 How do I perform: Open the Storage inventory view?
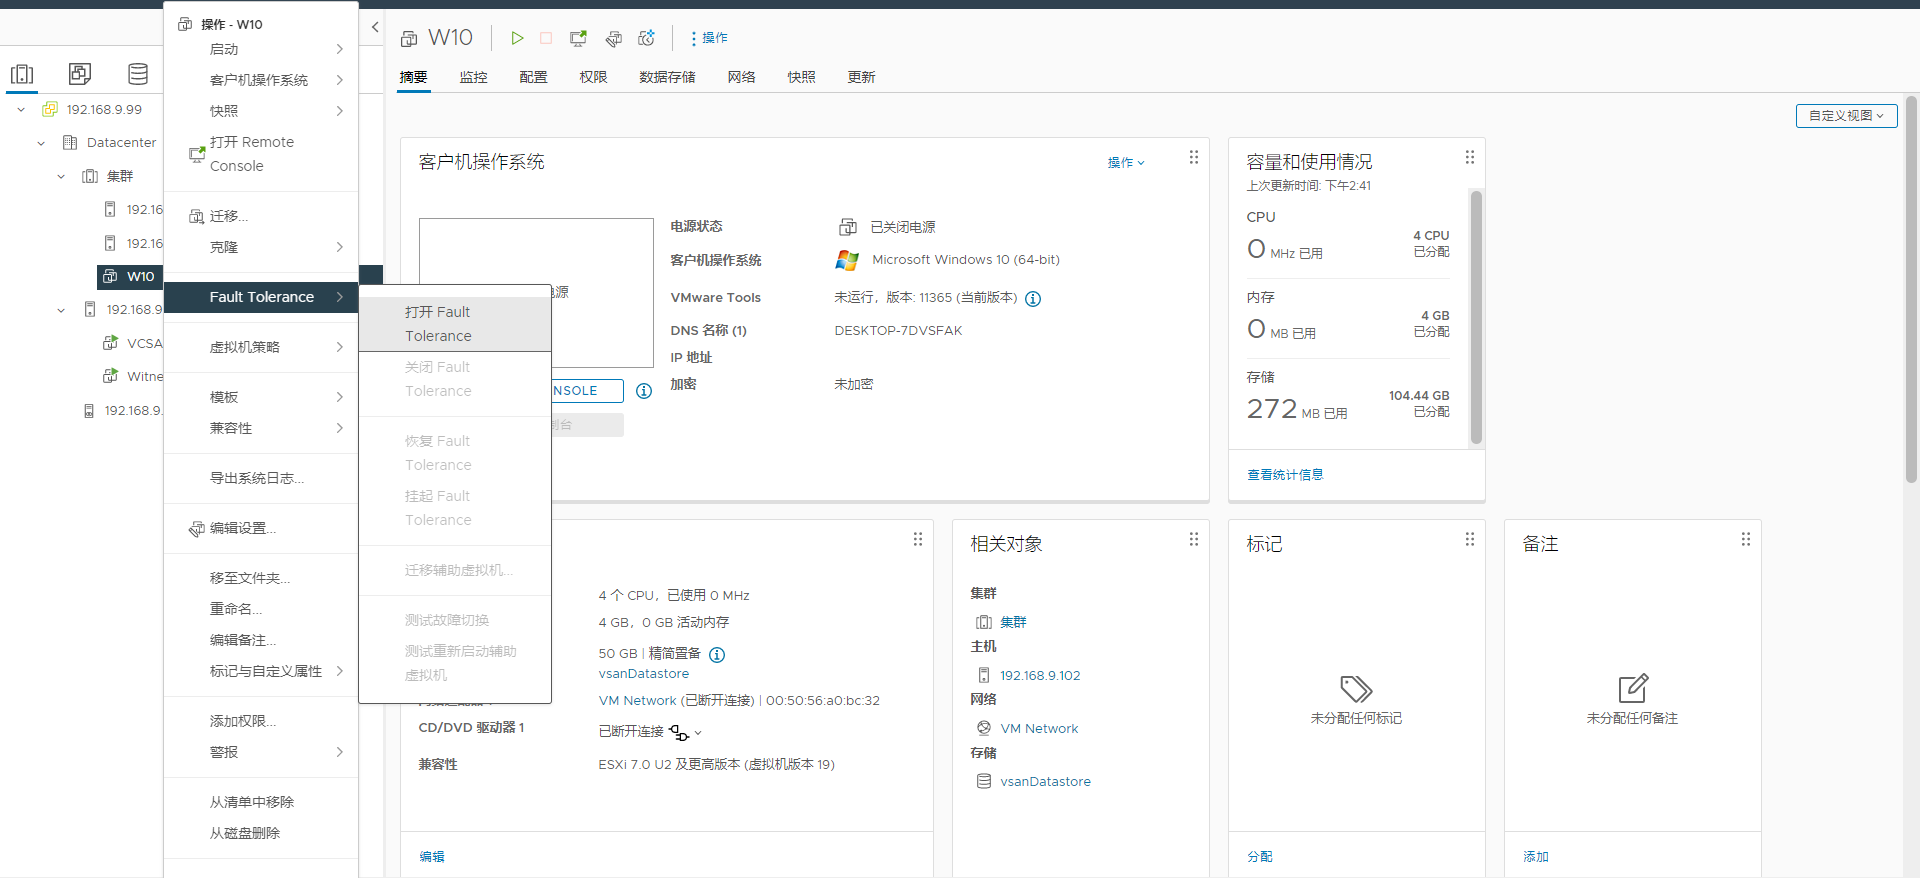pyautogui.click(x=138, y=74)
